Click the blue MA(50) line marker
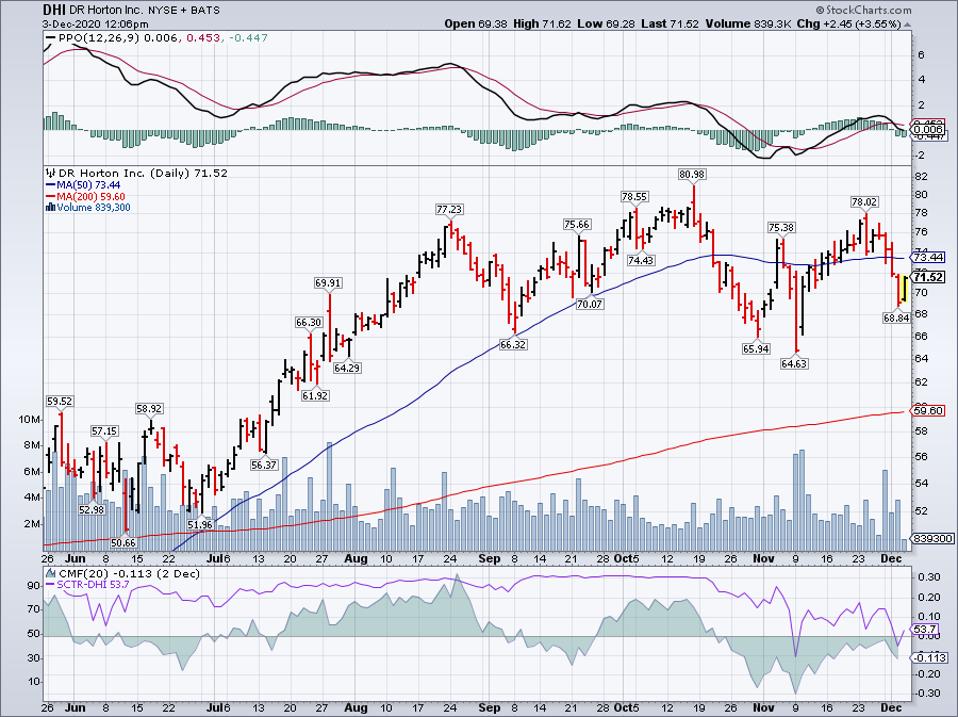958x717 pixels. (x=50, y=185)
